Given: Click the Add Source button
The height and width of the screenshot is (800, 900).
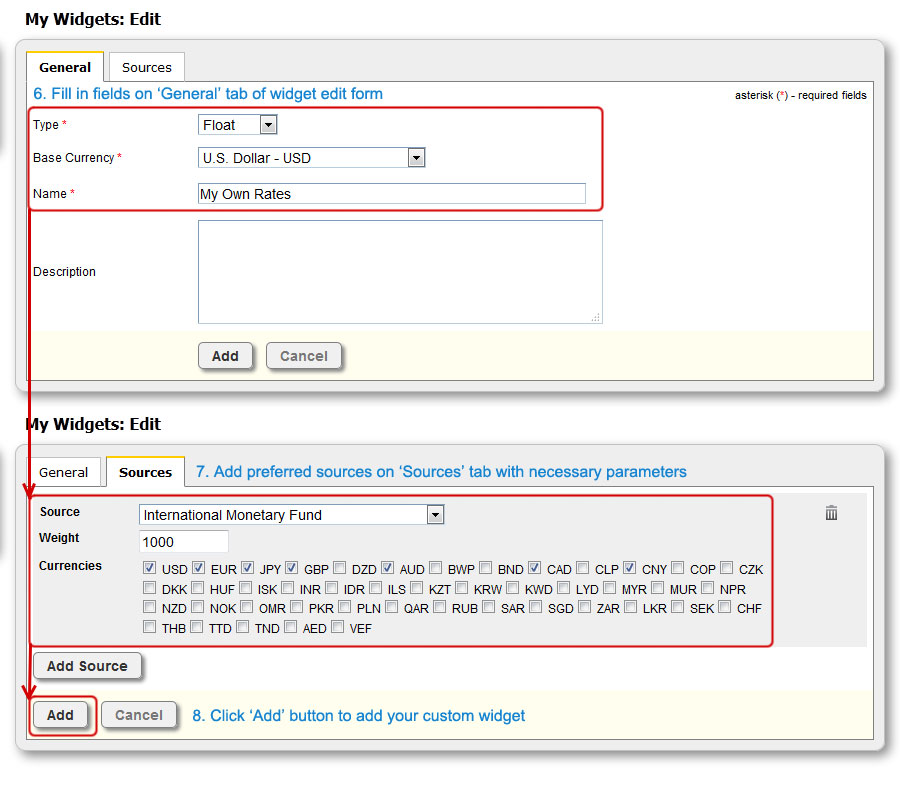Looking at the screenshot, I should tap(87, 666).
